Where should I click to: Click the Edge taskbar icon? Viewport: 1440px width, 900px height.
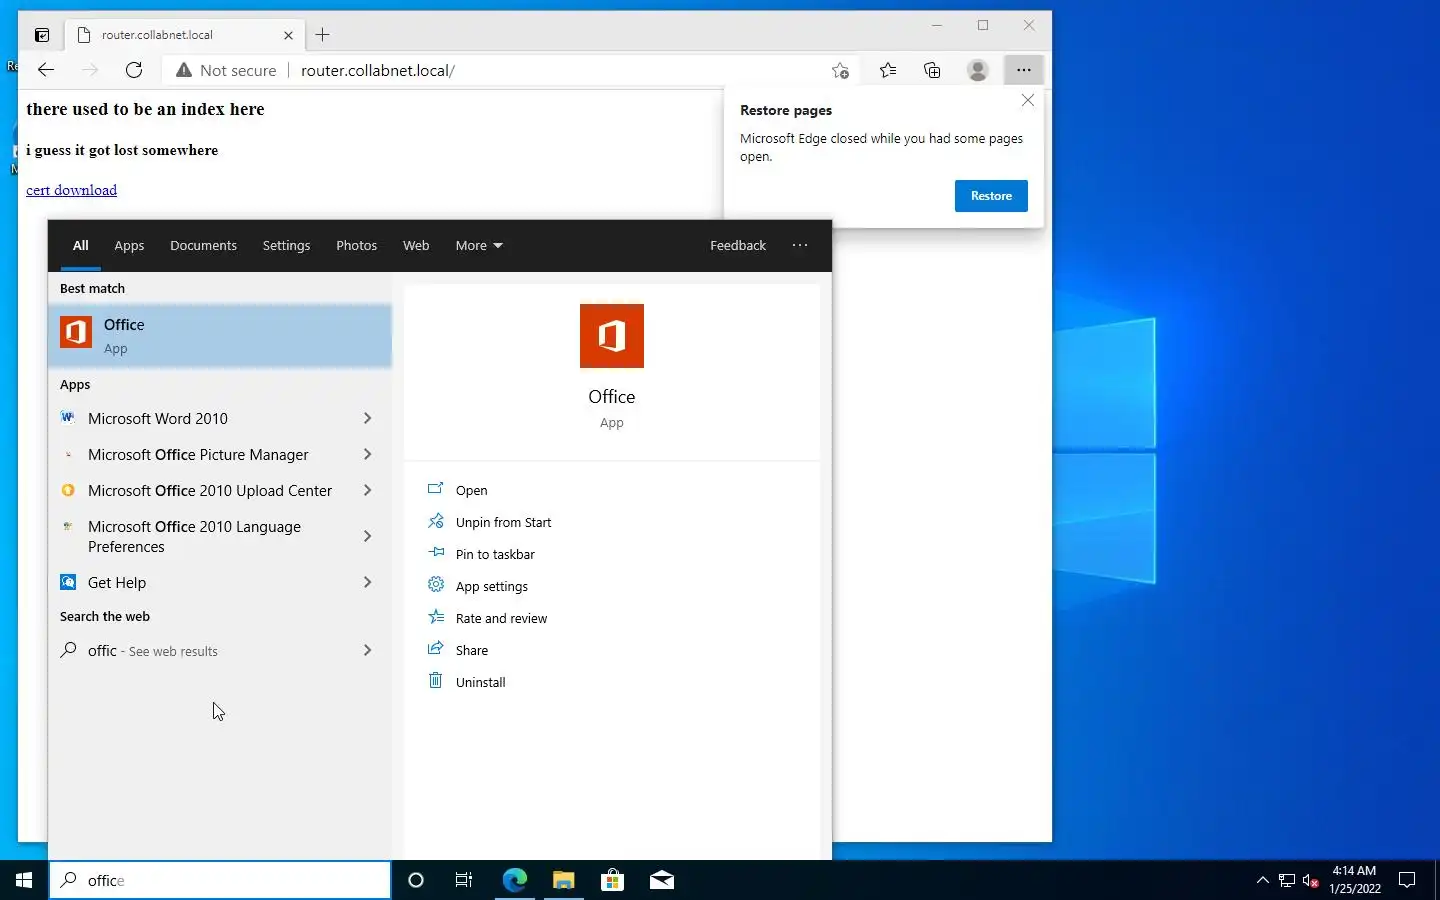coord(514,880)
